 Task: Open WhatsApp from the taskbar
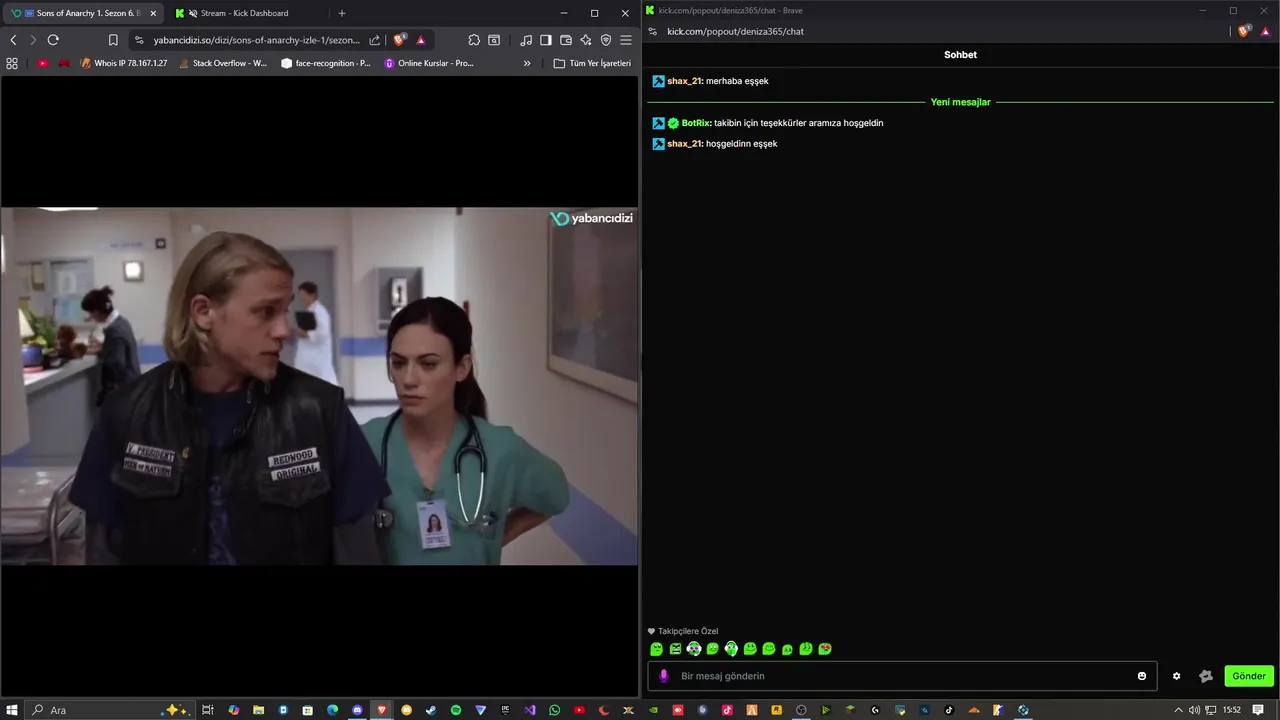(554, 710)
